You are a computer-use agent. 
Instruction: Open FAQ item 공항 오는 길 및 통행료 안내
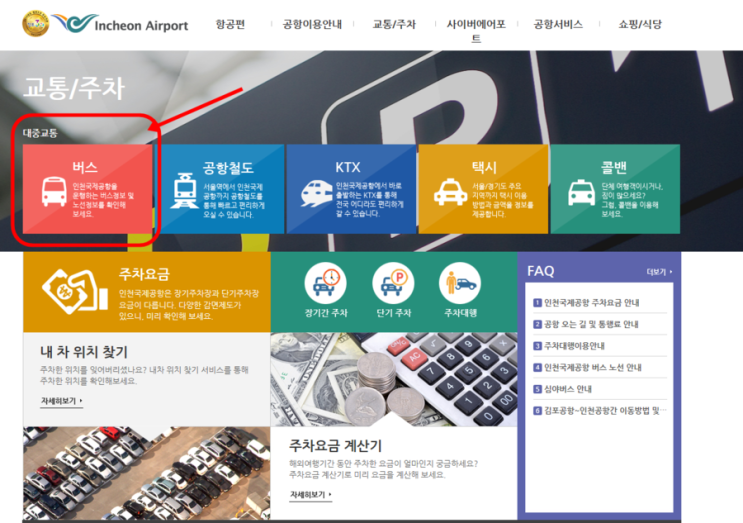click(x=586, y=325)
